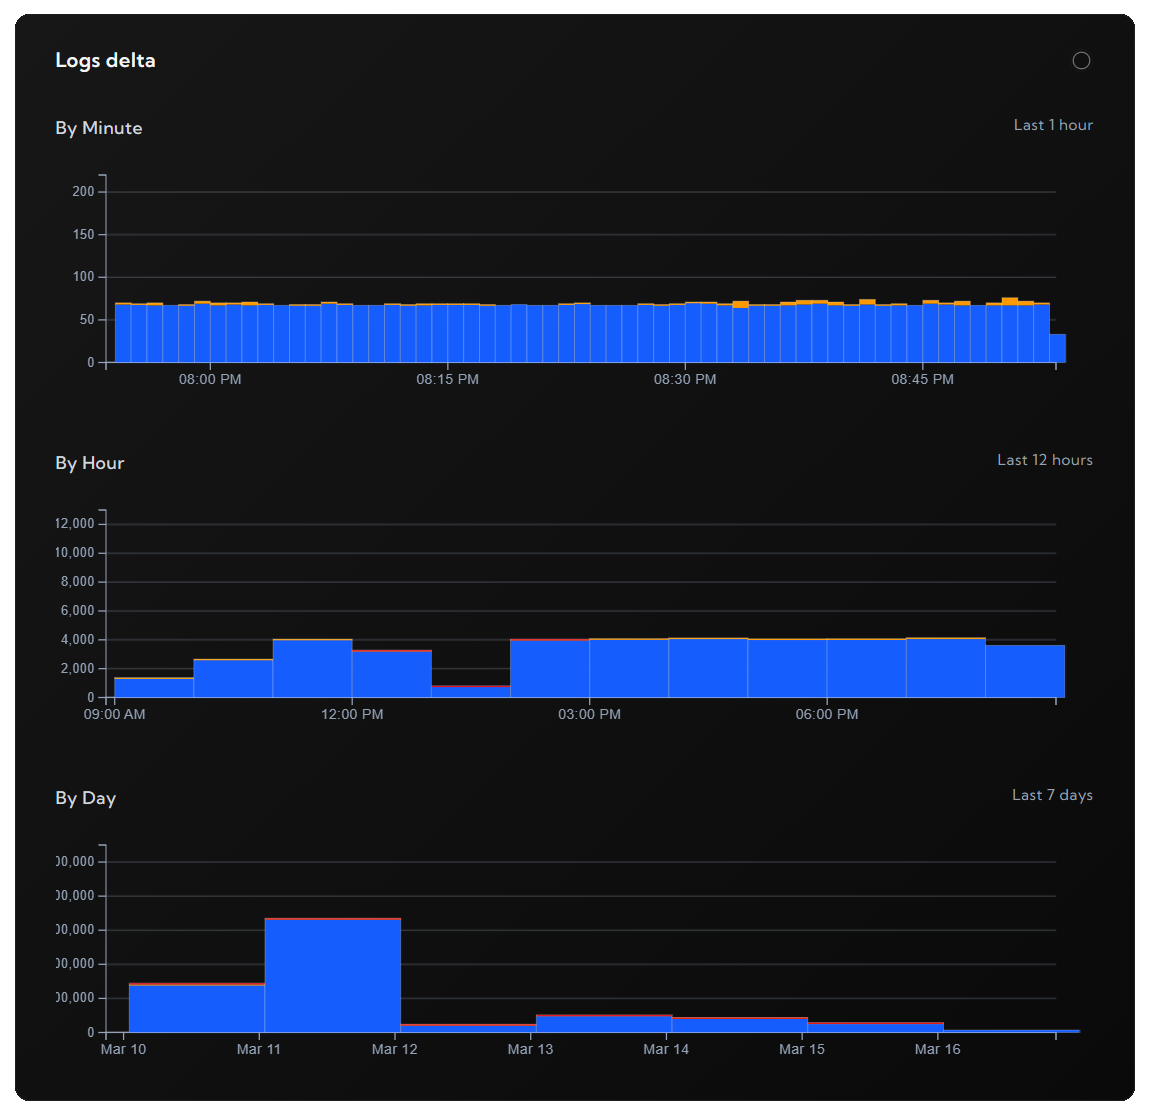Image resolution: width=1149 pixels, height=1113 pixels.
Task: Click the '06:00 PM' axis label
Action: click(x=827, y=714)
